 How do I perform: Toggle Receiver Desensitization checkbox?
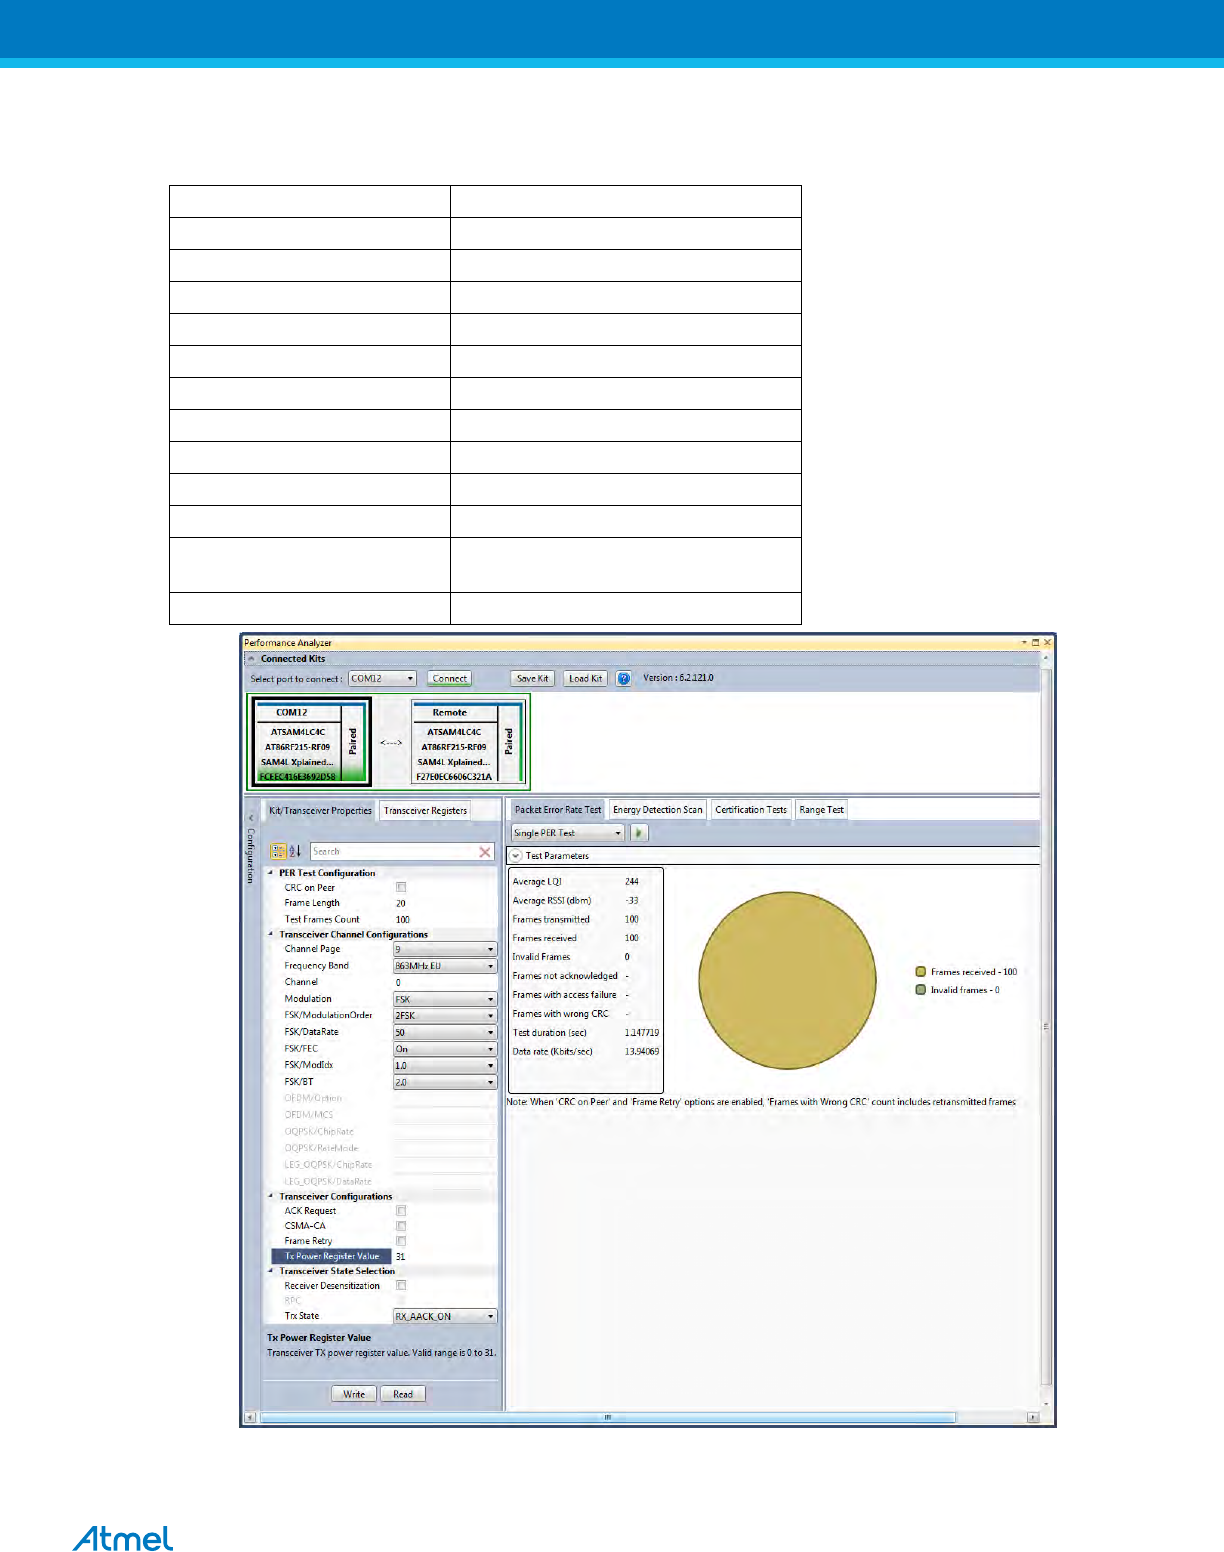401,1286
